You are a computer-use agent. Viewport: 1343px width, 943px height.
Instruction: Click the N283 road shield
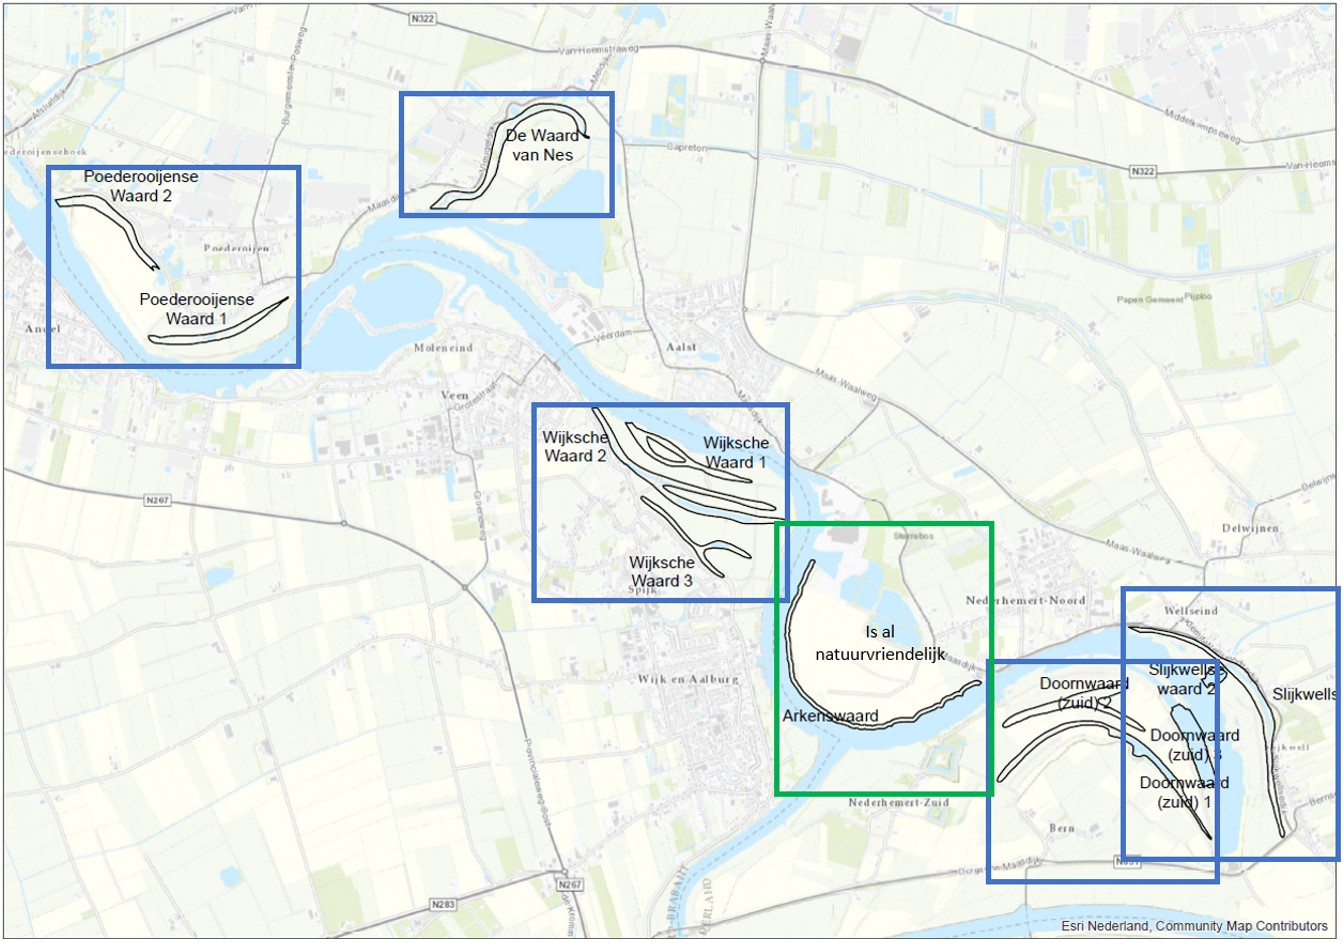click(x=443, y=904)
